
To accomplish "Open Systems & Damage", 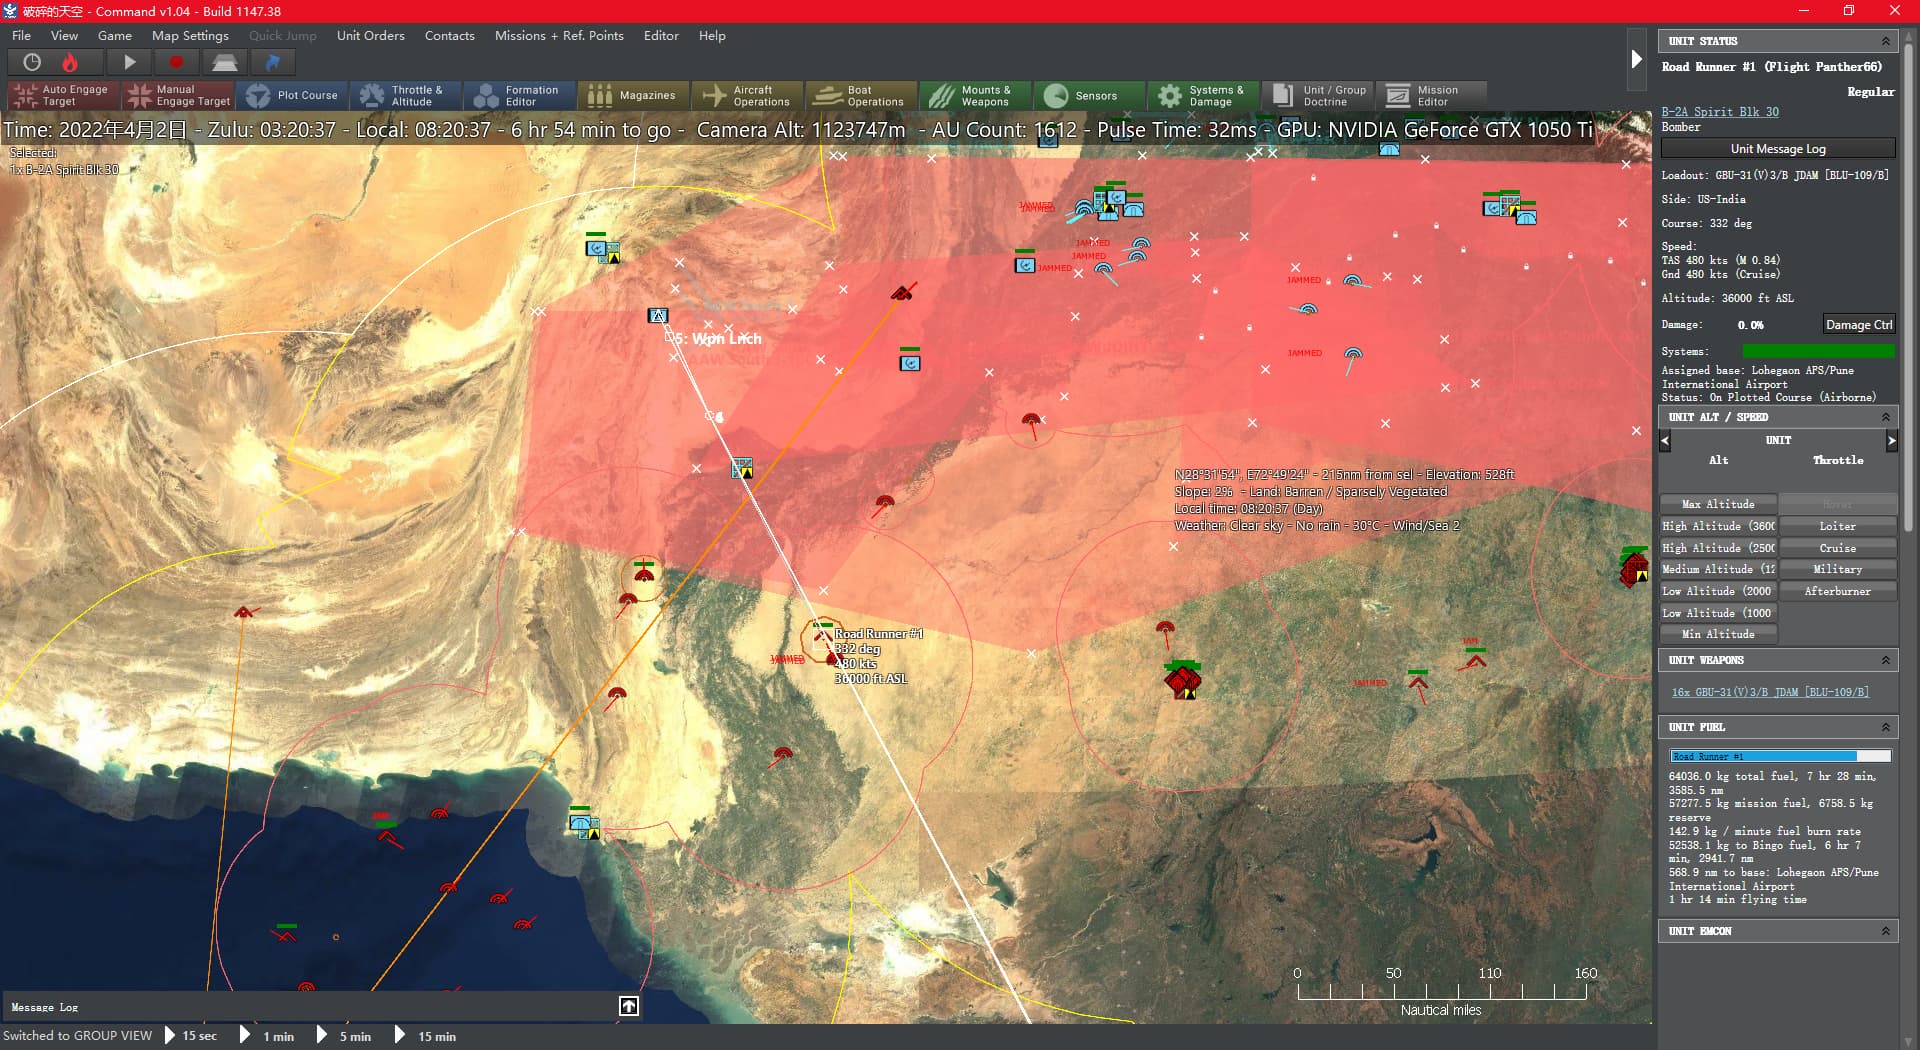I will 1204,95.
